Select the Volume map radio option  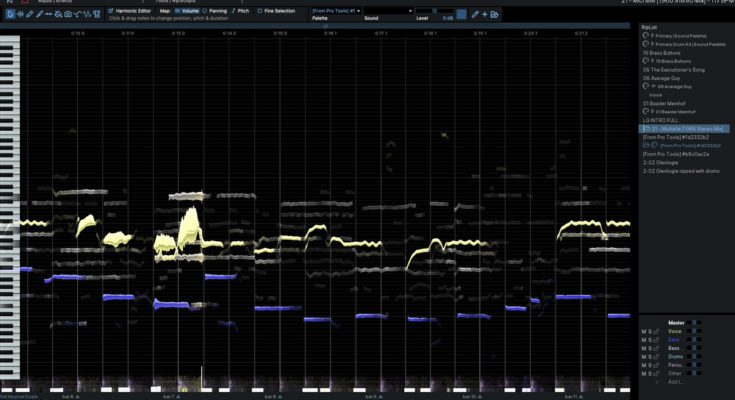click(x=178, y=11)
